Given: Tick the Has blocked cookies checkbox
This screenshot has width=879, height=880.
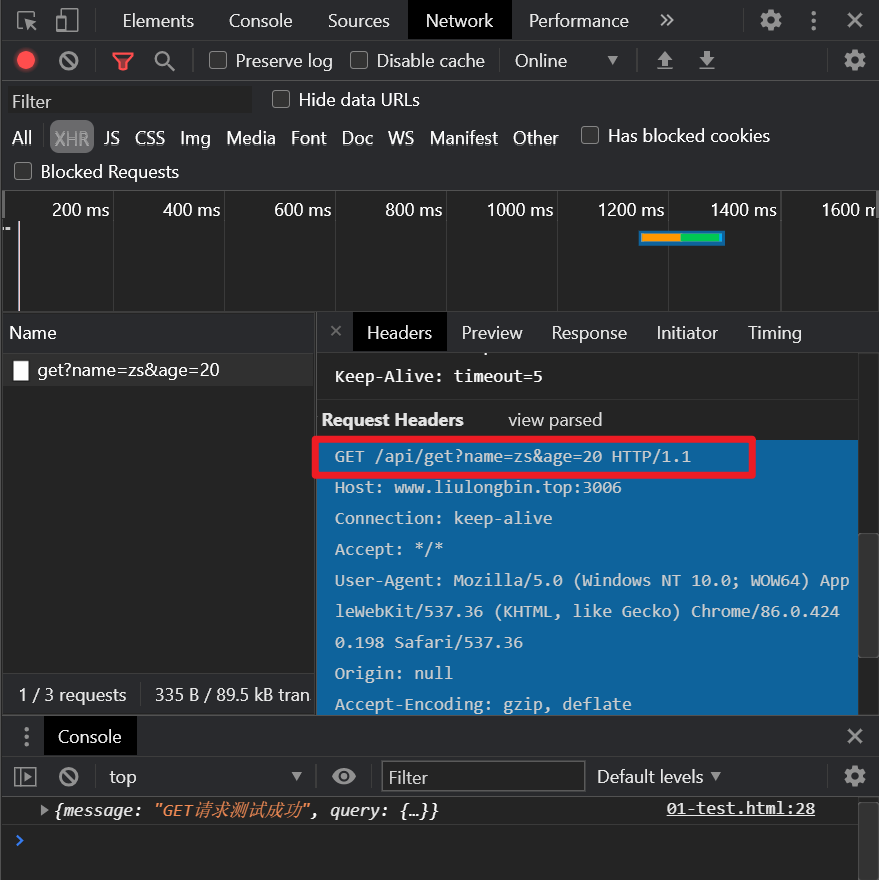Looking at the screenshot, I should (590, 135).
